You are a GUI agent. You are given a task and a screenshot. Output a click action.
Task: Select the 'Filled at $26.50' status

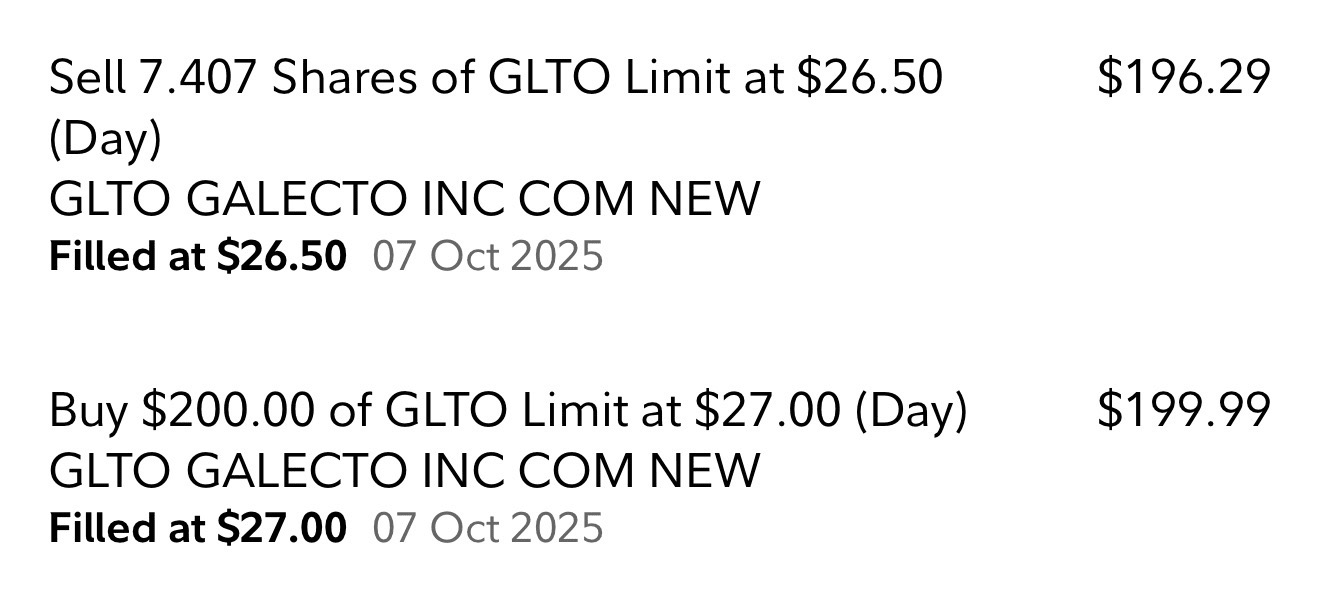pyautogui.click(x=197, y=256)
